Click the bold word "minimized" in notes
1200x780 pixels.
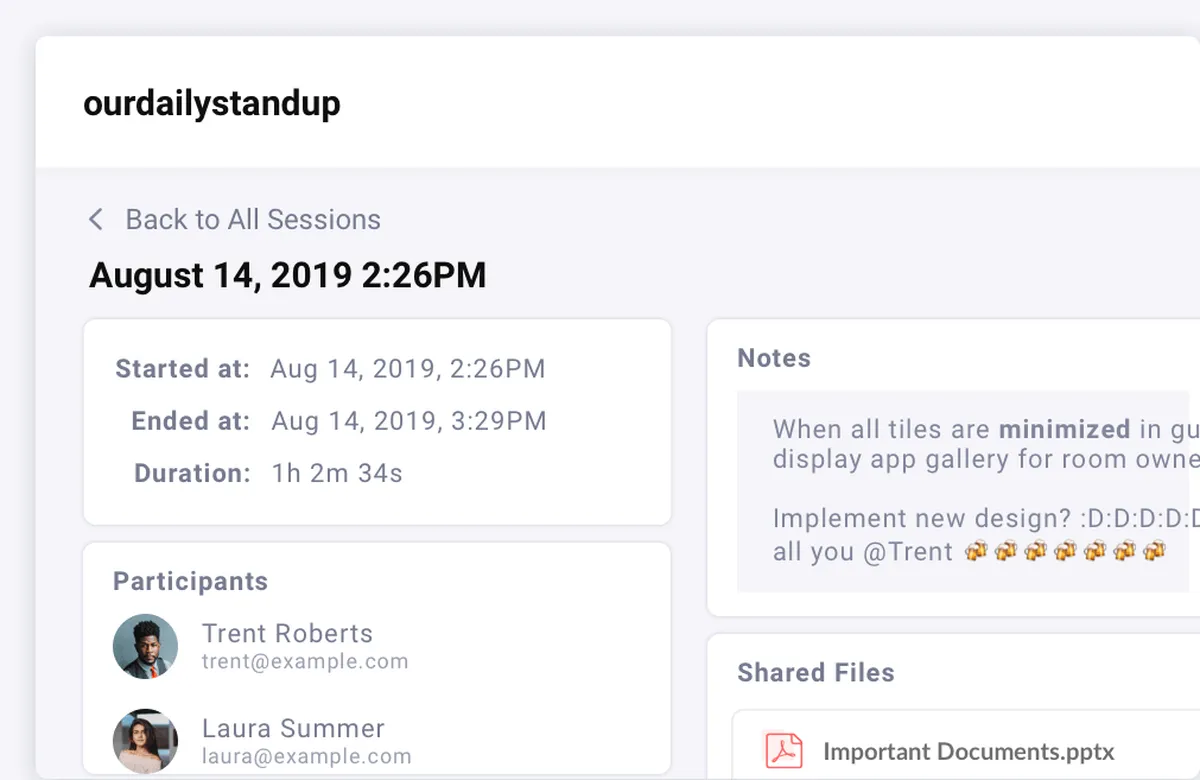click(x=1065, y=430)
